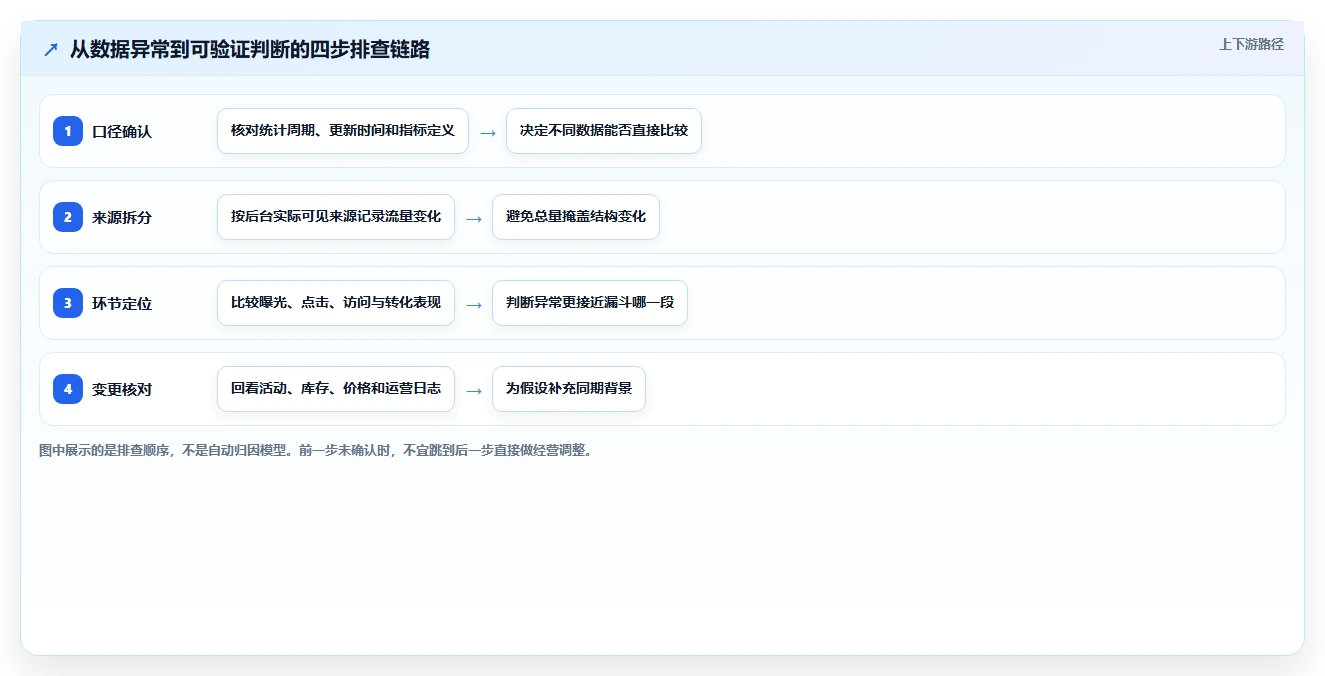Click the 回看活动、库存、价格和运营日志 box
Viewport: 1325px width, 676px height.
coord(336,389)
